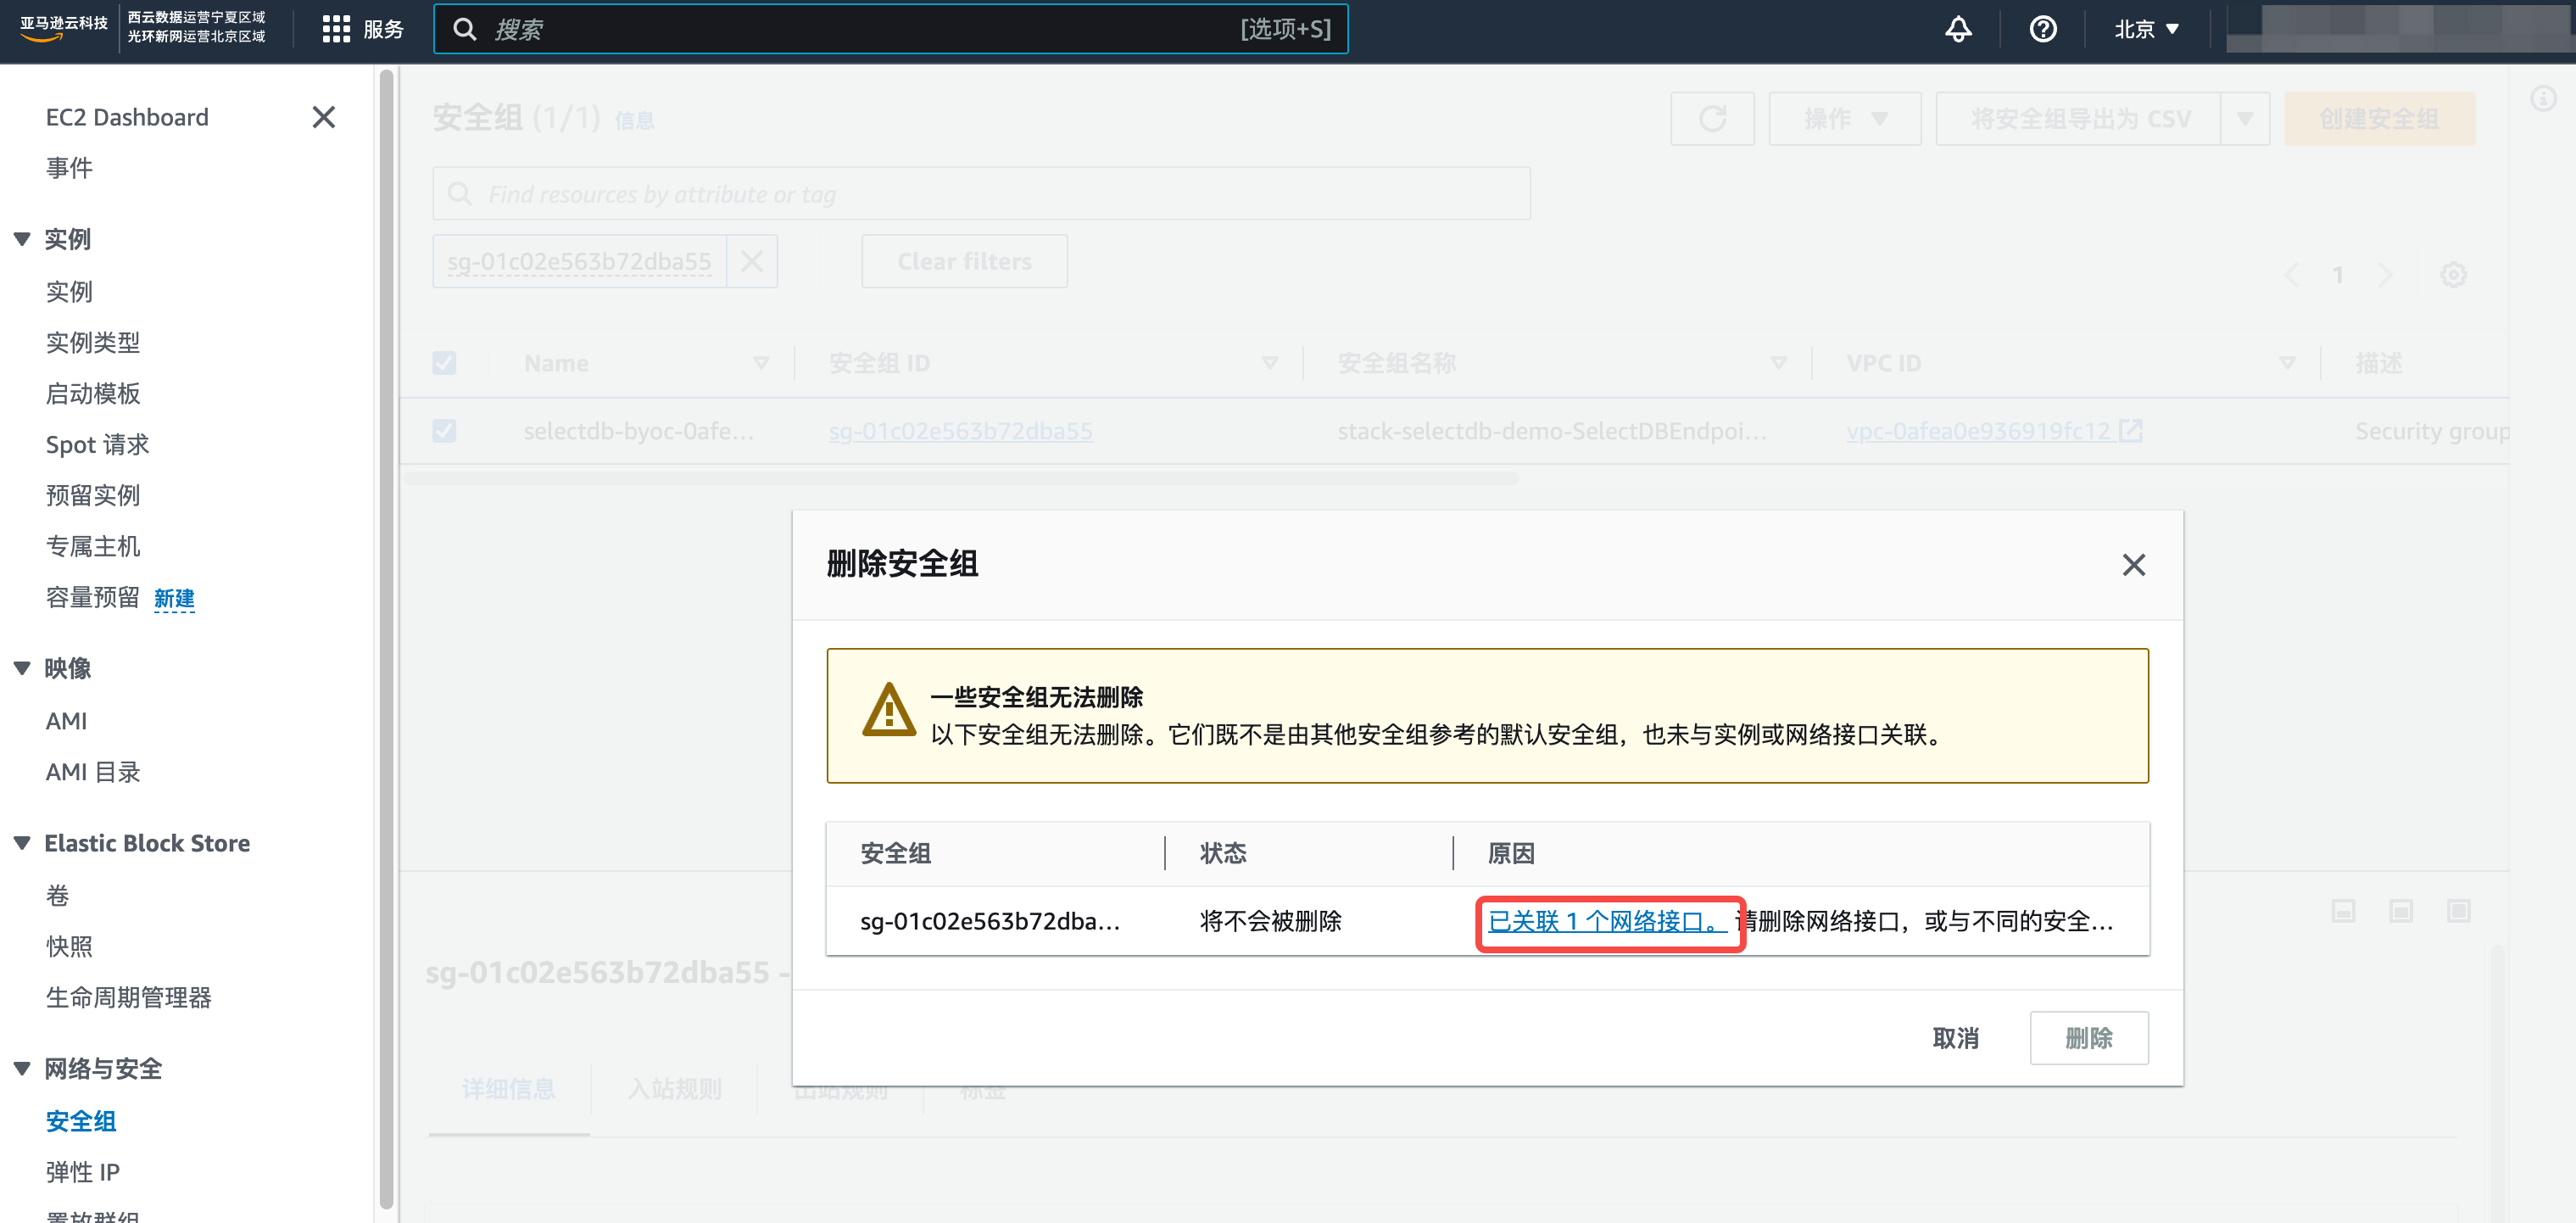Screen dimensions: 2576x1223
Task: Open EC2 Dashboard in sidebar
Action: (127, 117)
